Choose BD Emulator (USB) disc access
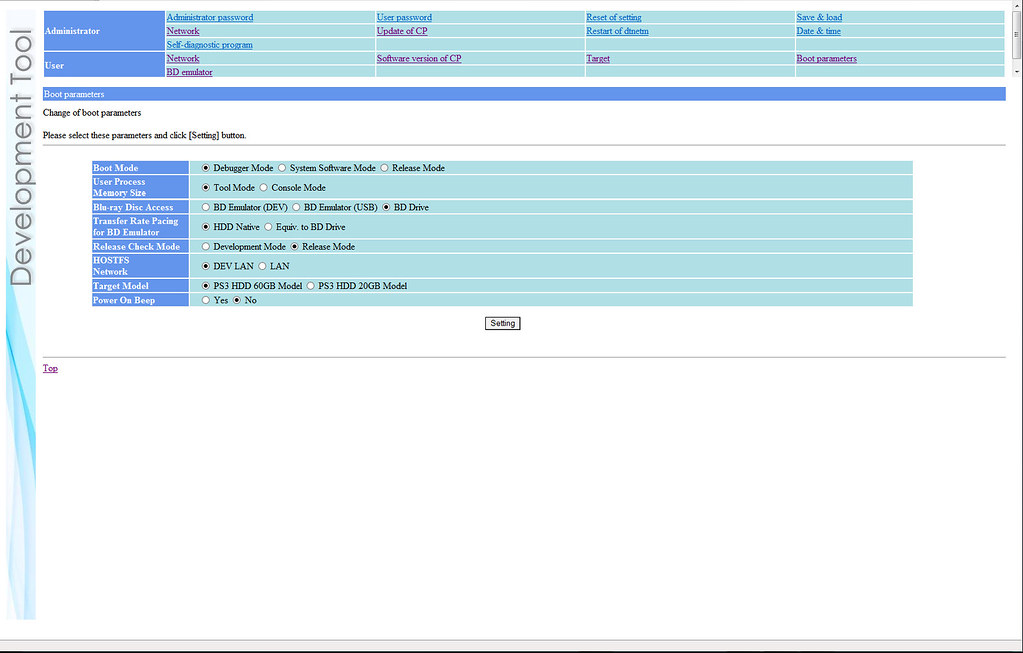 click(296, 207)
